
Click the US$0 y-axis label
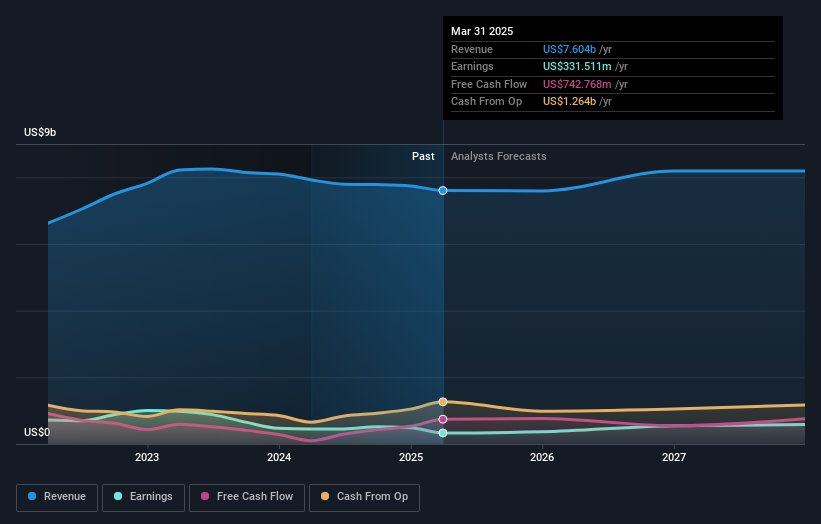(x=37, y=432)
